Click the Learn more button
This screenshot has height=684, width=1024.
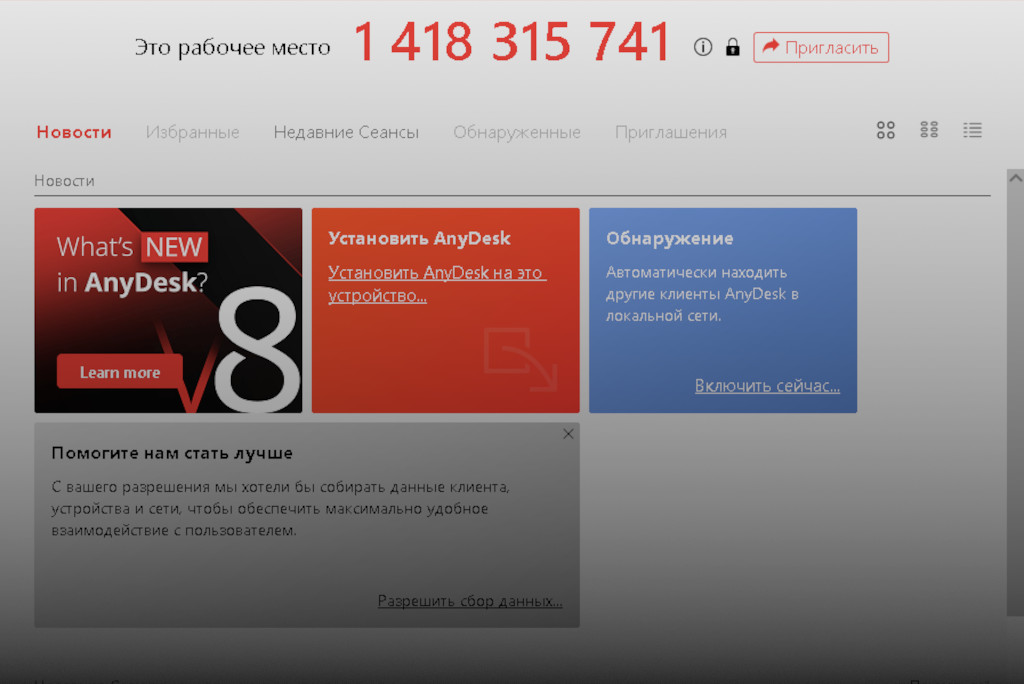coord(120,372)
